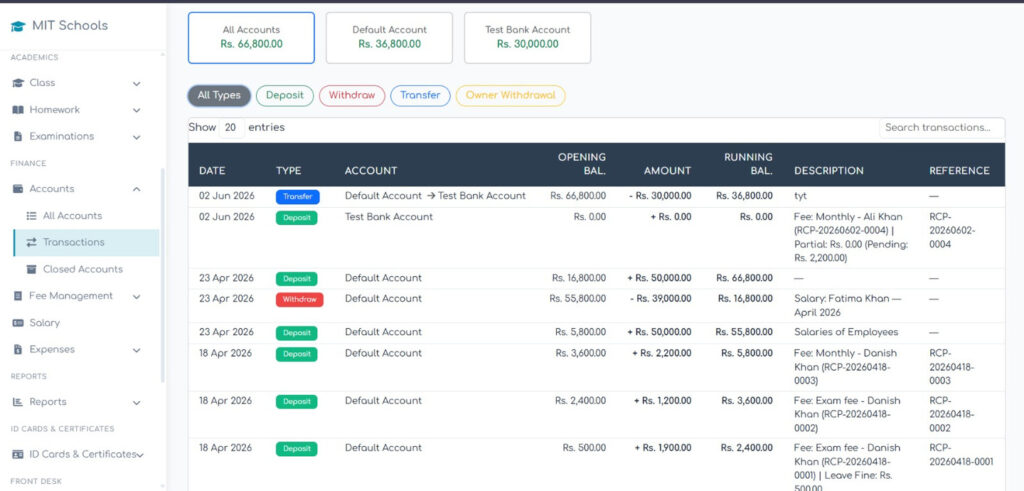The height and width of the screenshot is (491, 1024).
Task: Click reference 'RCP-20260418-0001'
Action: point(961,455)
